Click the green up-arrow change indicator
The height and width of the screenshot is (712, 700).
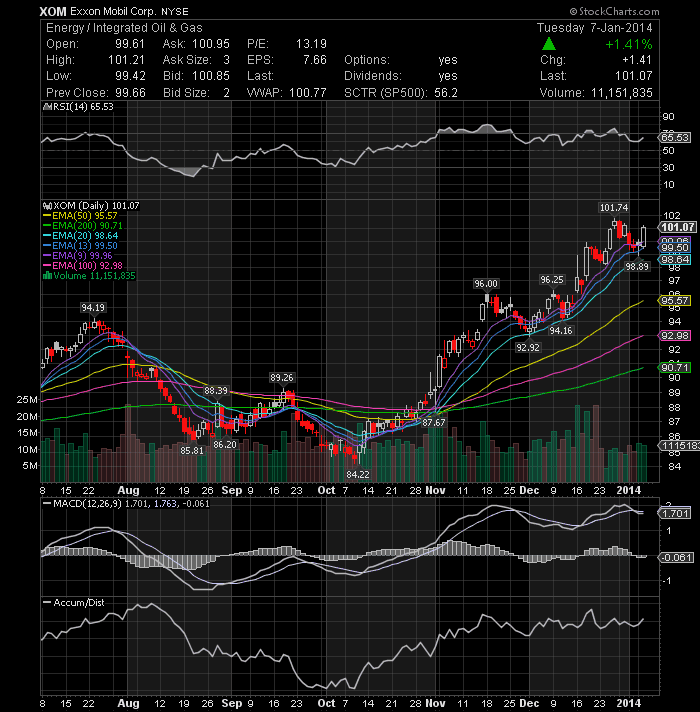point(549,44)
